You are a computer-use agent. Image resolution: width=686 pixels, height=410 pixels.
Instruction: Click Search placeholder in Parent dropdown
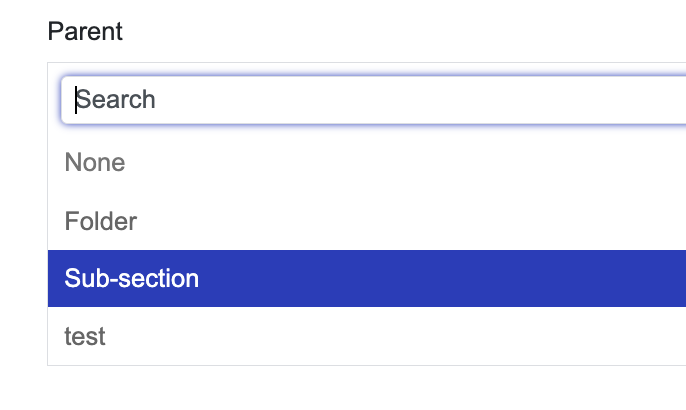coord(117,100)
